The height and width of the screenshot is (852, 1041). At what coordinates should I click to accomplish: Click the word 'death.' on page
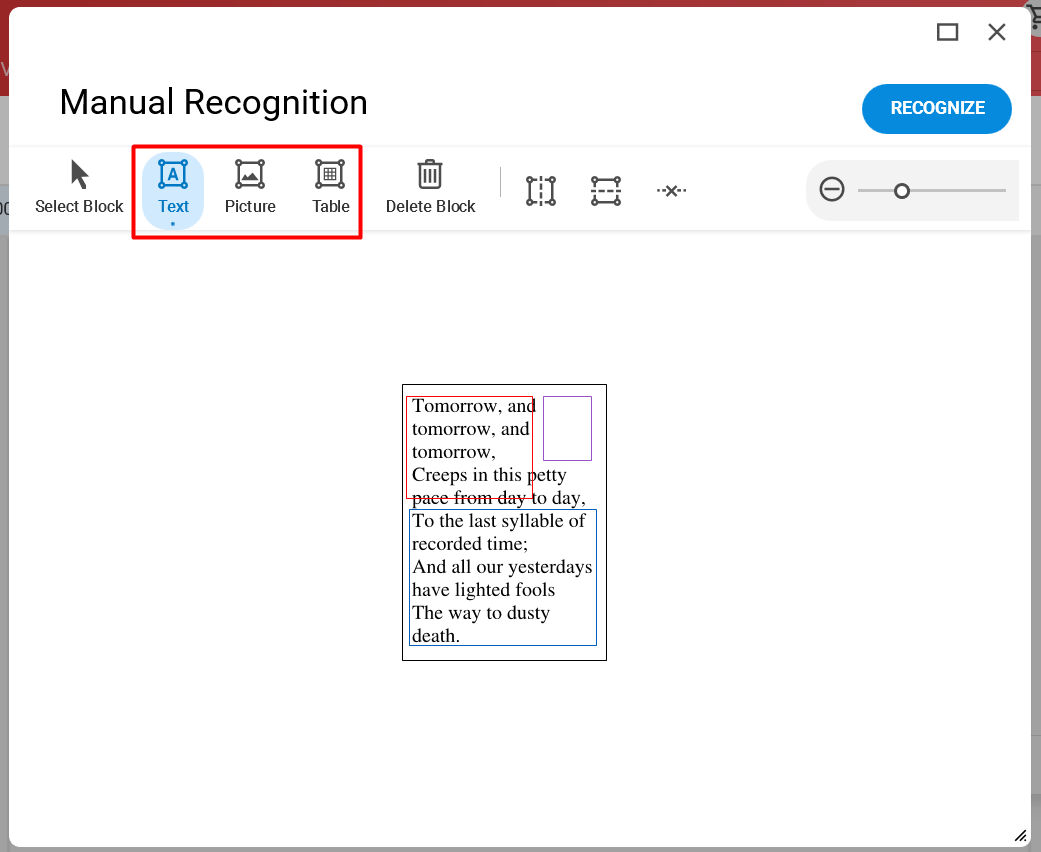coord(436,636)
